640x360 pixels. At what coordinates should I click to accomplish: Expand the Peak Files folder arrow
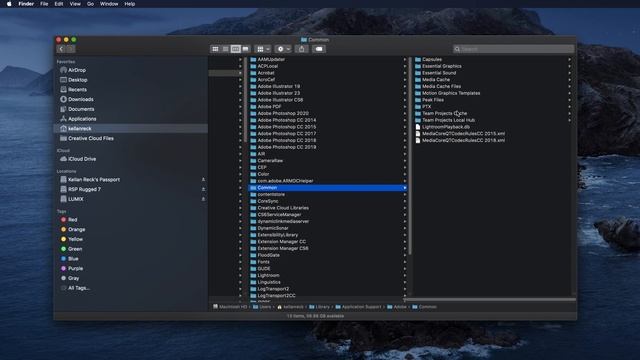(569, 100)
